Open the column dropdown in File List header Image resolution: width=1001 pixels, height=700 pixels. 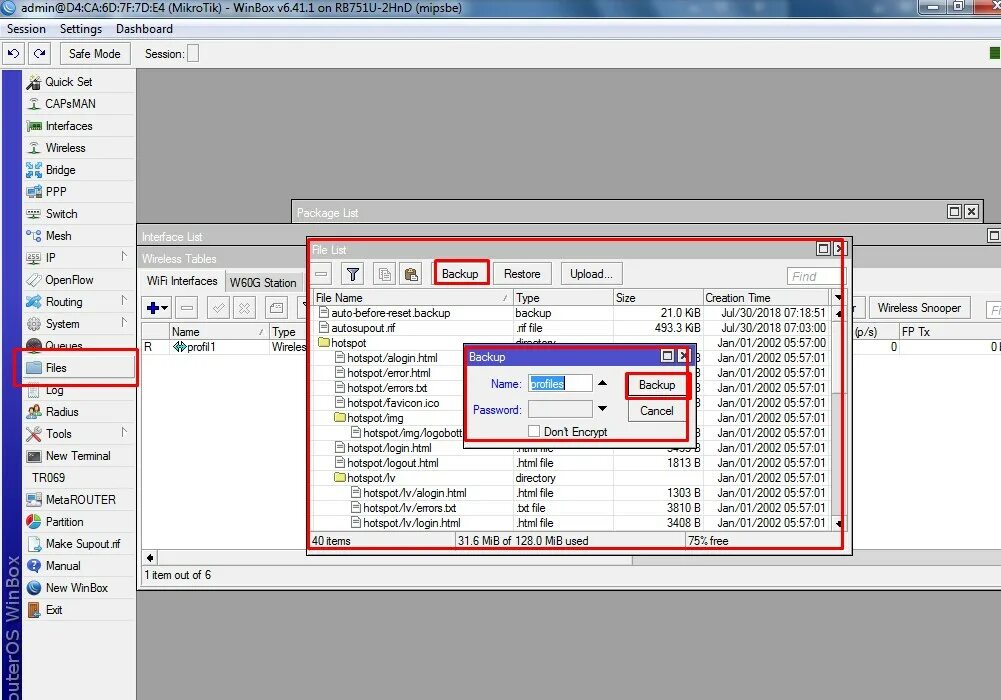click(x=838, y=297)
